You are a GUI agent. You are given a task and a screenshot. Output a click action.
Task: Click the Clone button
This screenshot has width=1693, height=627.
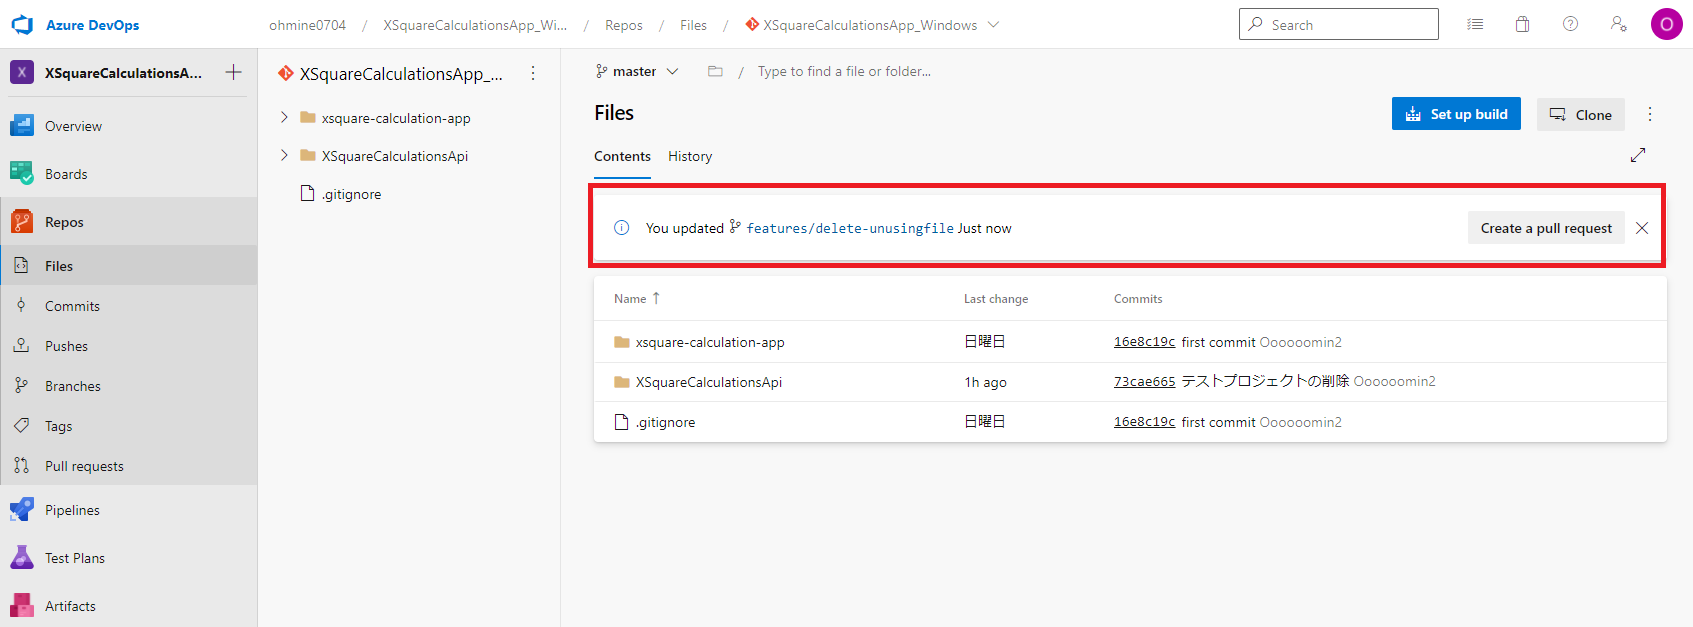pyautogui.click(x=1581, y=114)
